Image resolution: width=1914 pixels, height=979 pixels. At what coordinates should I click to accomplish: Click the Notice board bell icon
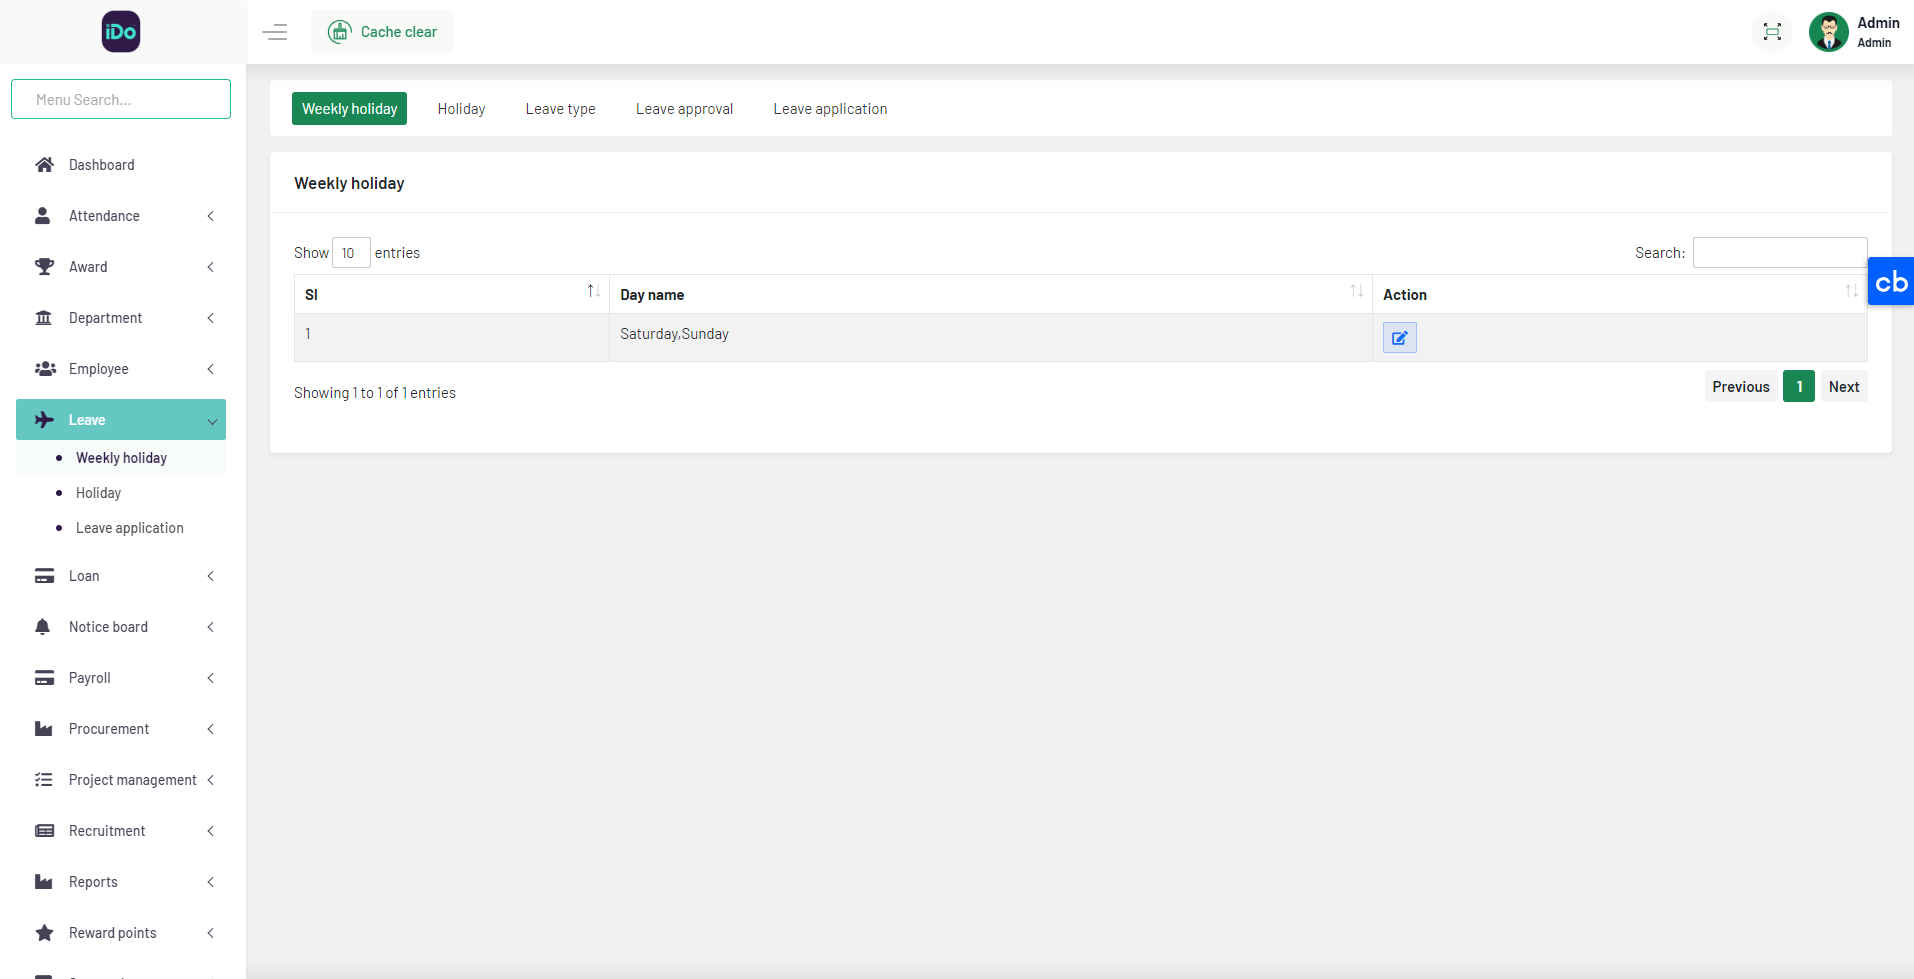[x=43, y=627]
